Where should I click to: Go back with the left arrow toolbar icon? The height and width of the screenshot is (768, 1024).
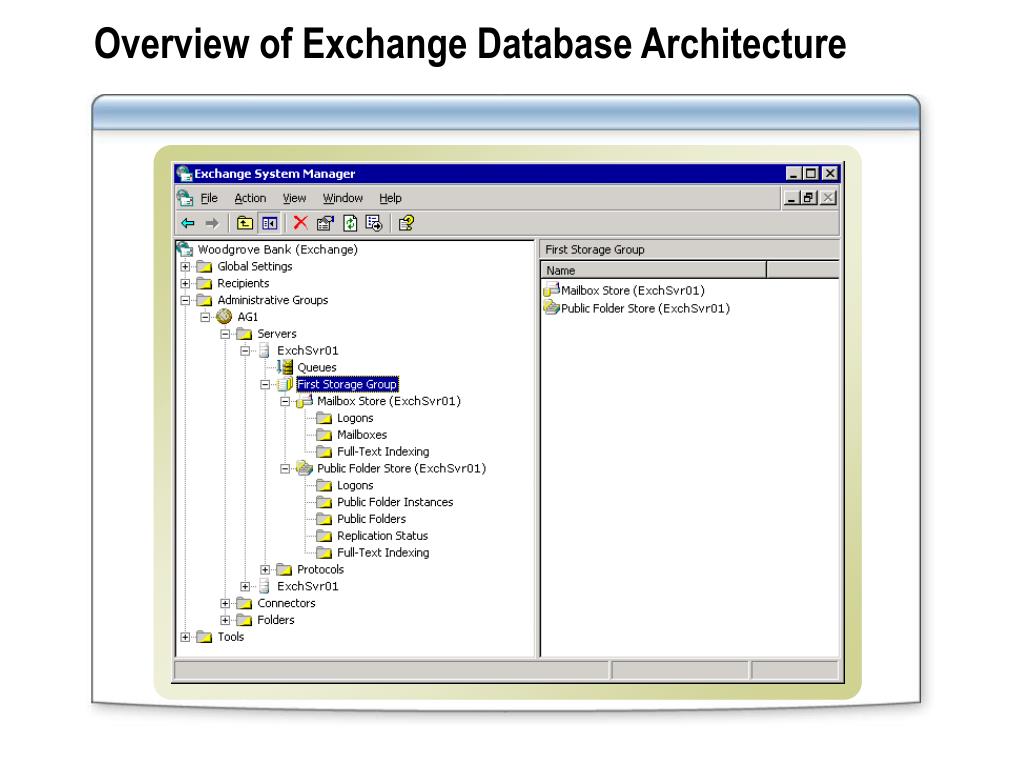pyautogui.click(x=188, y=223)
